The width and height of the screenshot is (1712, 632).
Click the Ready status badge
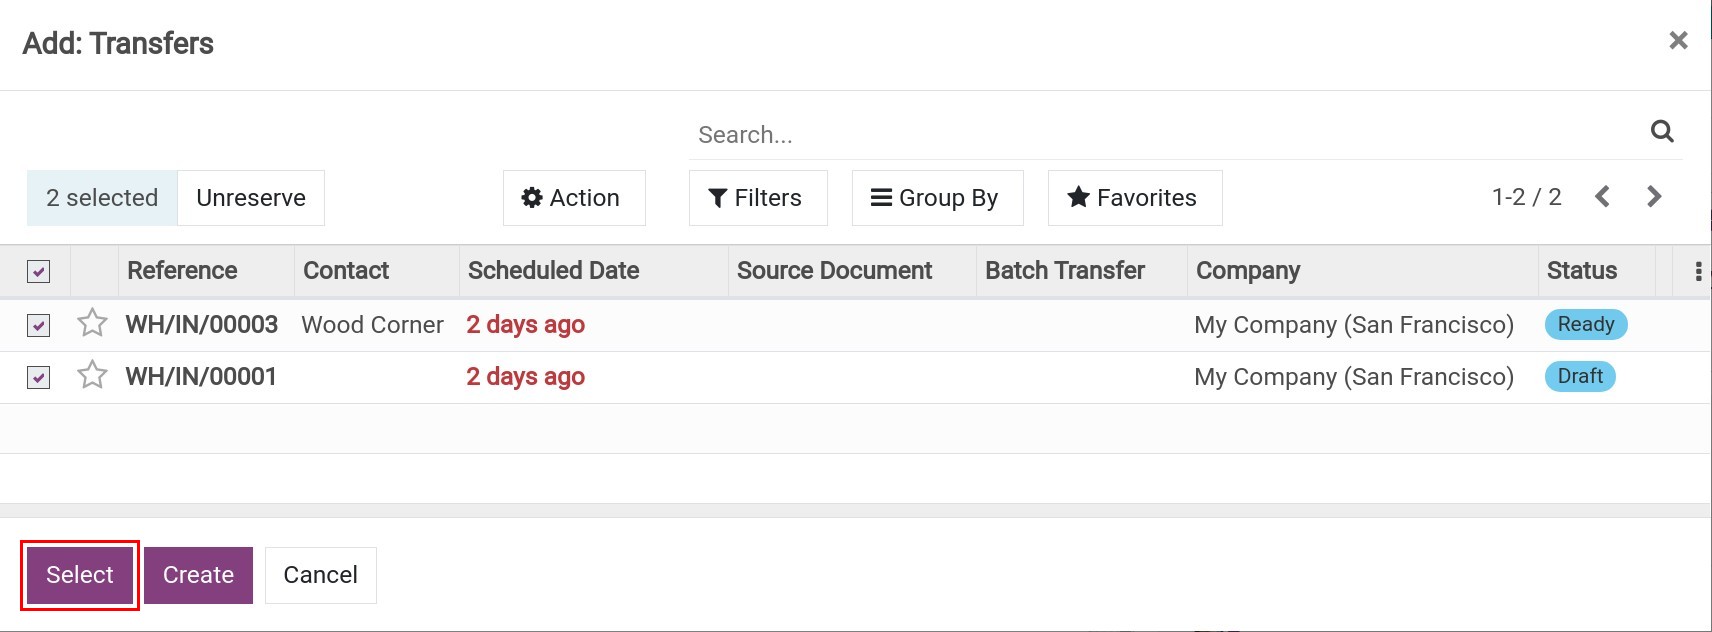pos(1585,325)
